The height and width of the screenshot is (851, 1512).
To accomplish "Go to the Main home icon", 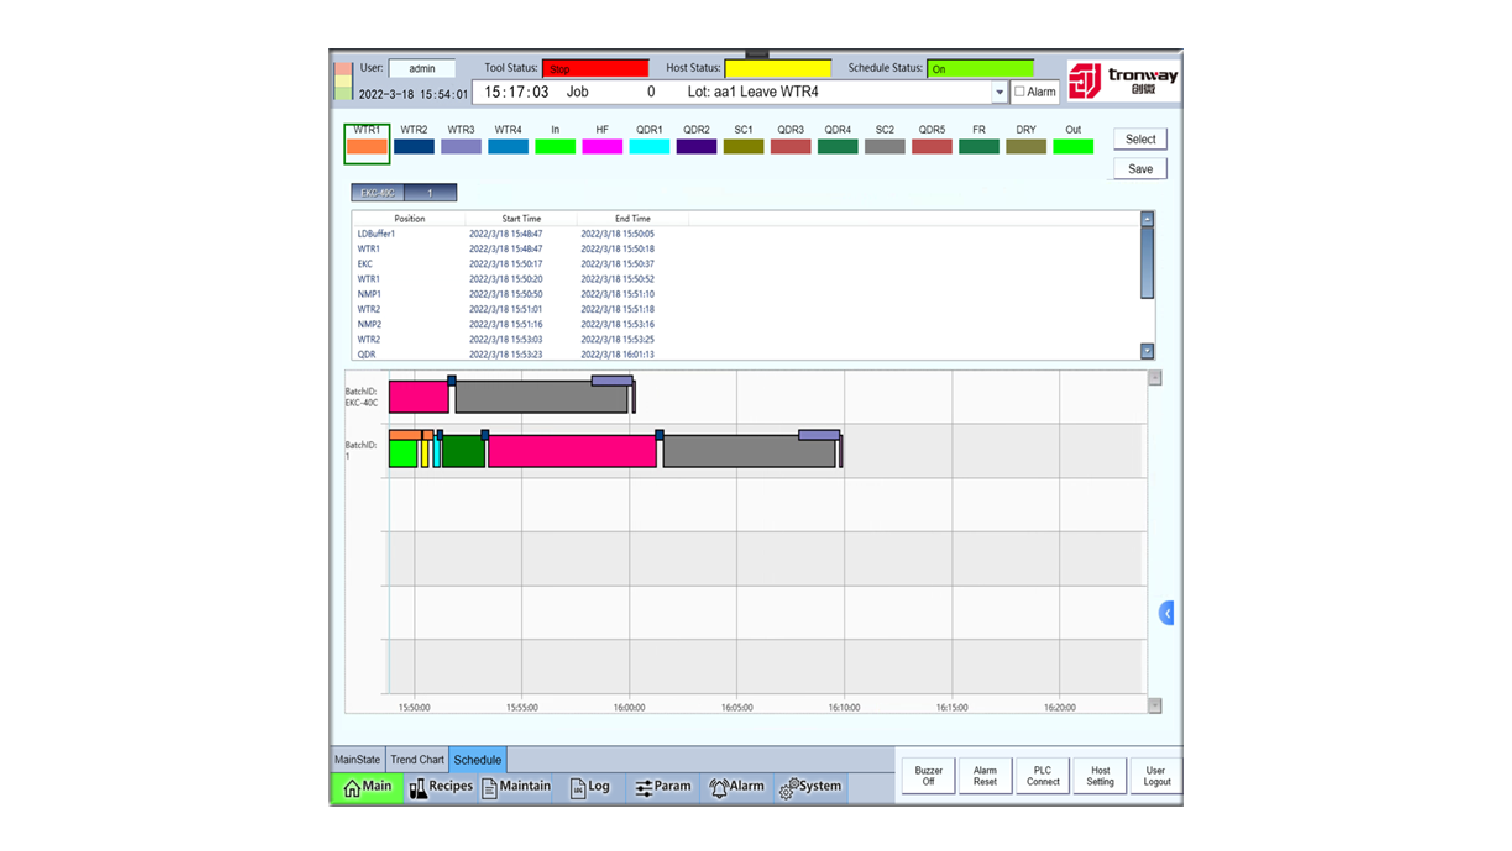I will [352, 788].
